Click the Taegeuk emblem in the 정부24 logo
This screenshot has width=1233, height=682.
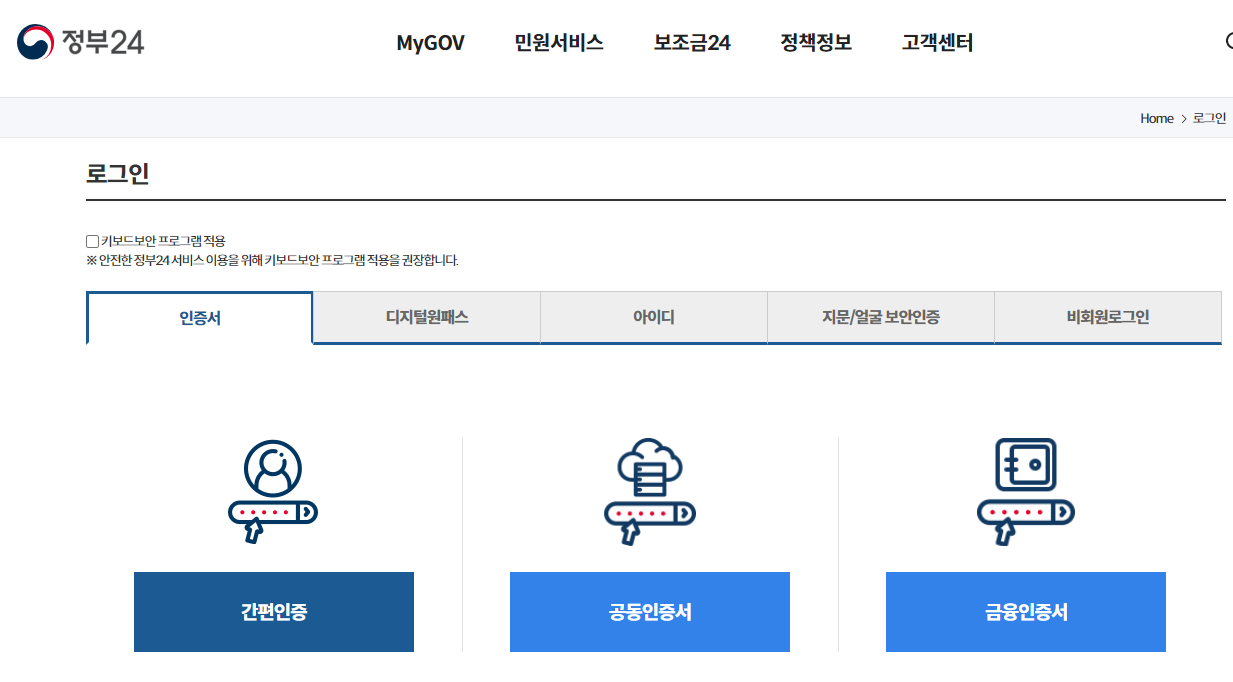[31, 41]
